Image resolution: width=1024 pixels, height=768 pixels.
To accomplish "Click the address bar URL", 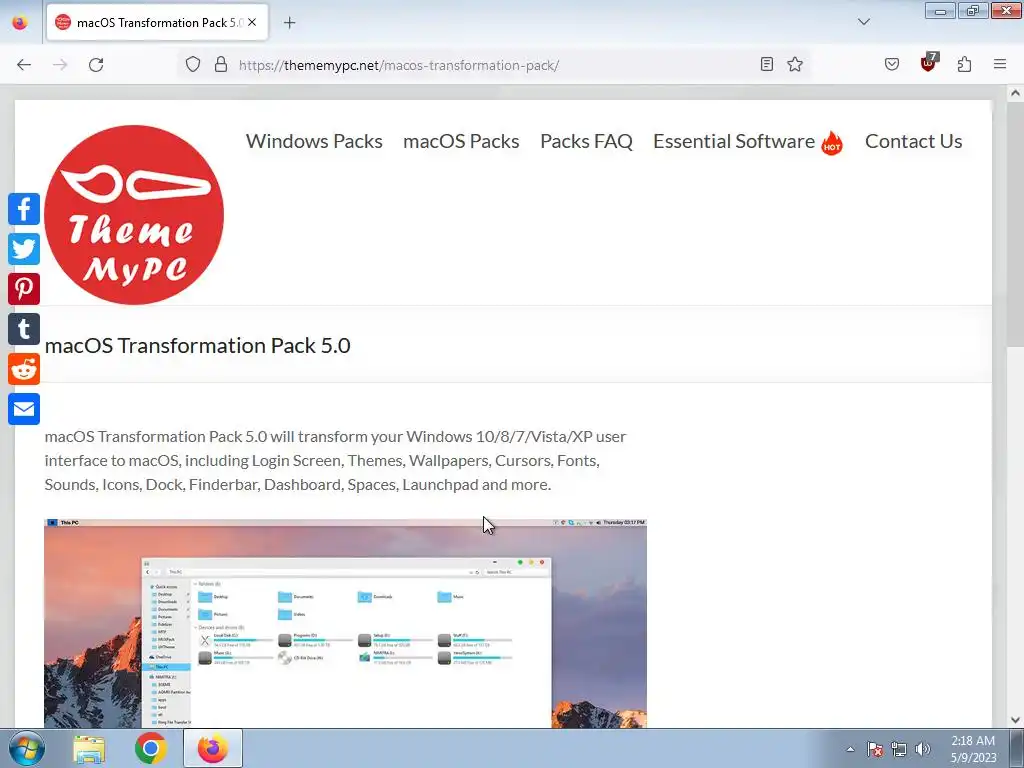I will coord(399,65).
